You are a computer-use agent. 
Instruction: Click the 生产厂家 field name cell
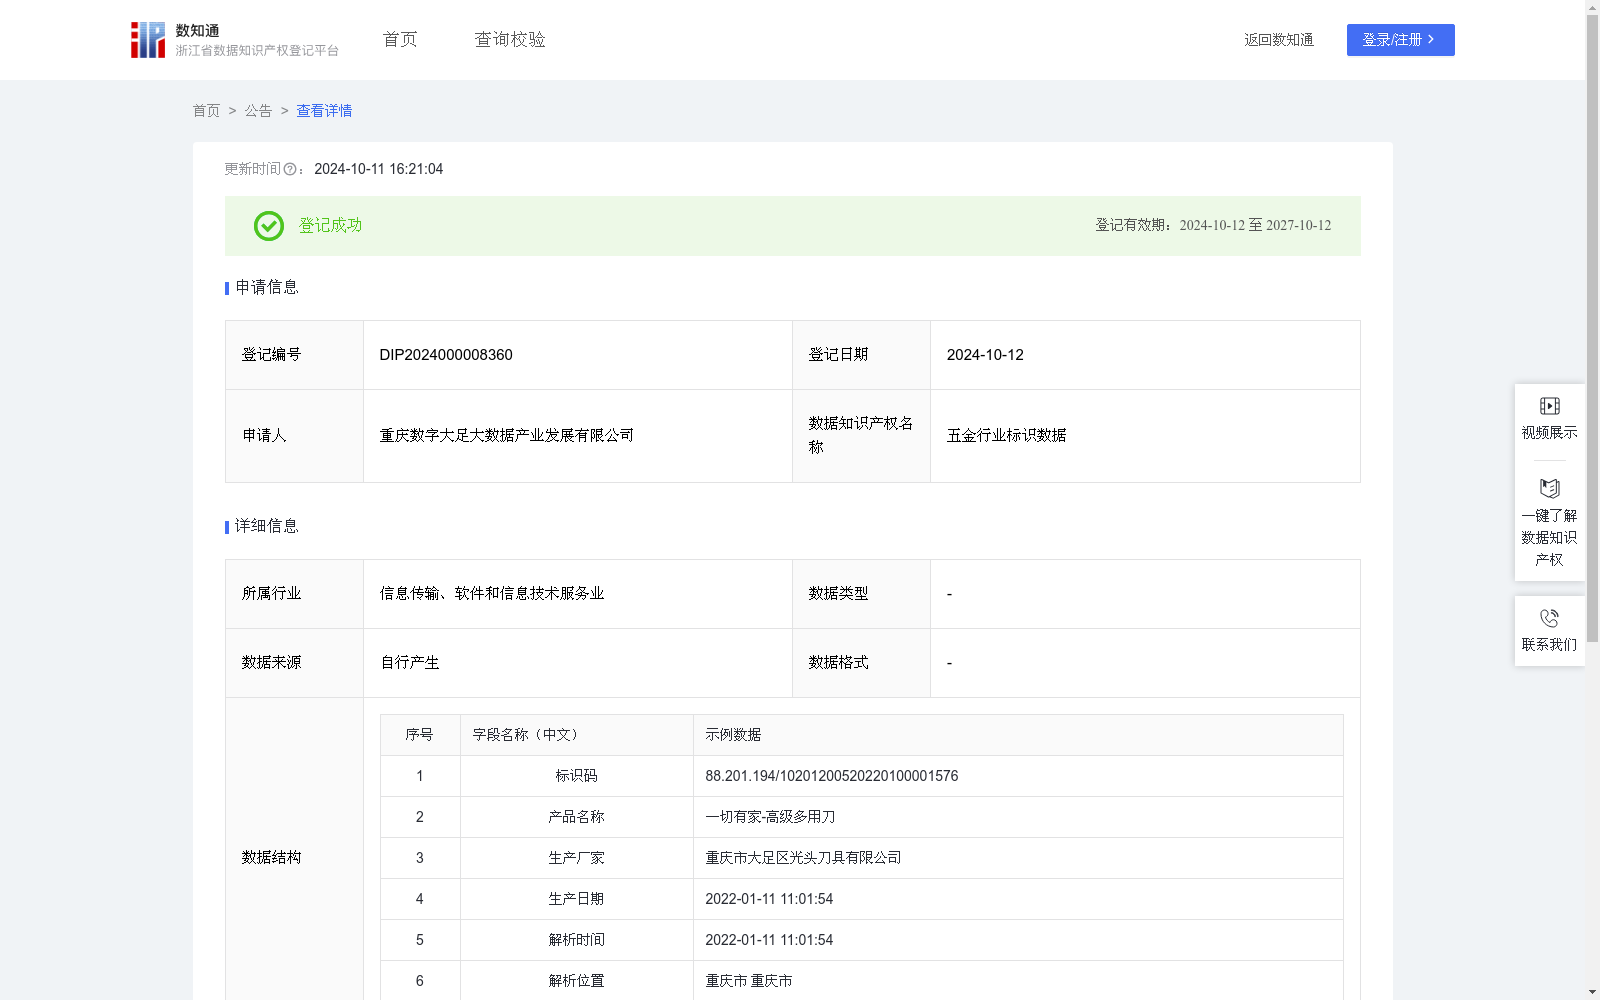click(577, 858)
